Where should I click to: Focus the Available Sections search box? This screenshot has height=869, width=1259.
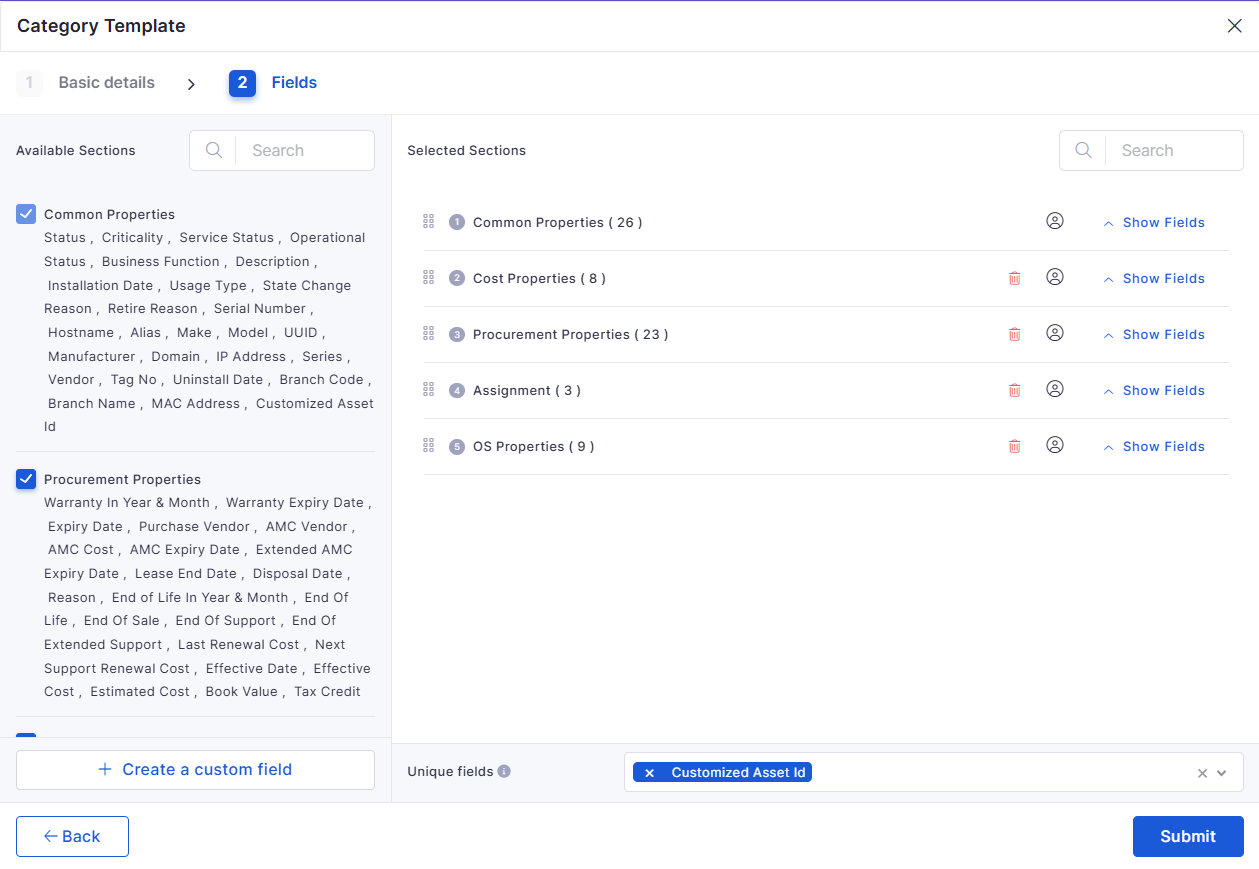(304, 151)
